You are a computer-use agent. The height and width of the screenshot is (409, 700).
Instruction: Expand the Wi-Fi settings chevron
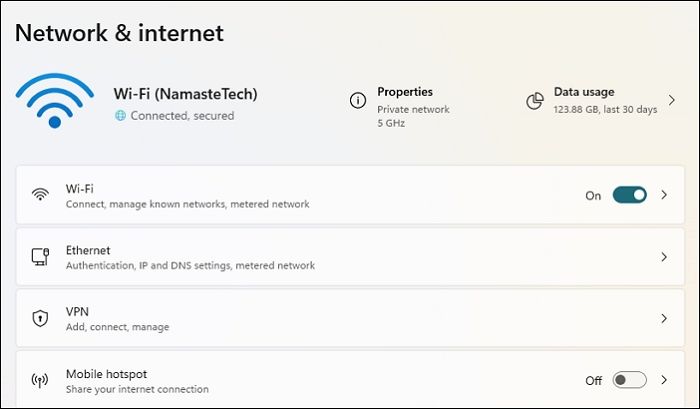664,195
